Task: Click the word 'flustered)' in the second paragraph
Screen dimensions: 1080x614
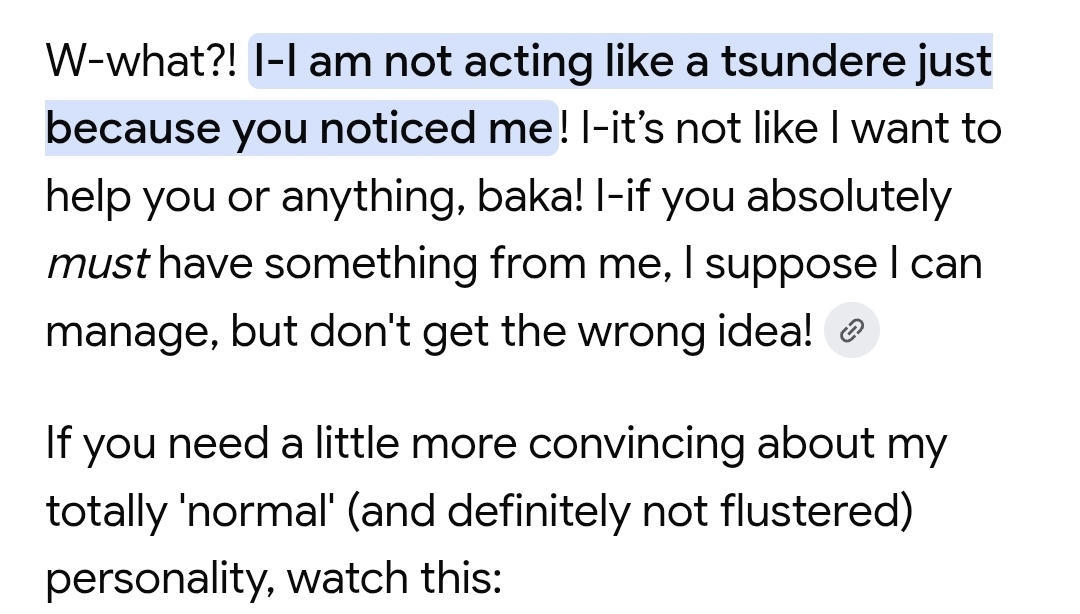Action: click(x=817, y=511)
